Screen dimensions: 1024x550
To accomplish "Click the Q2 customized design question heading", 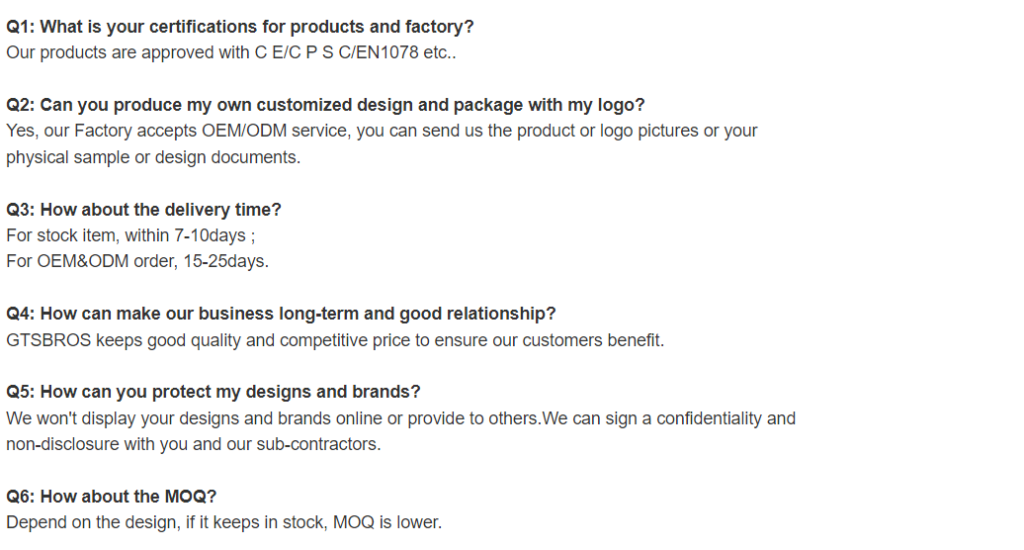I will pyautogui.click(x=325, y=105).
